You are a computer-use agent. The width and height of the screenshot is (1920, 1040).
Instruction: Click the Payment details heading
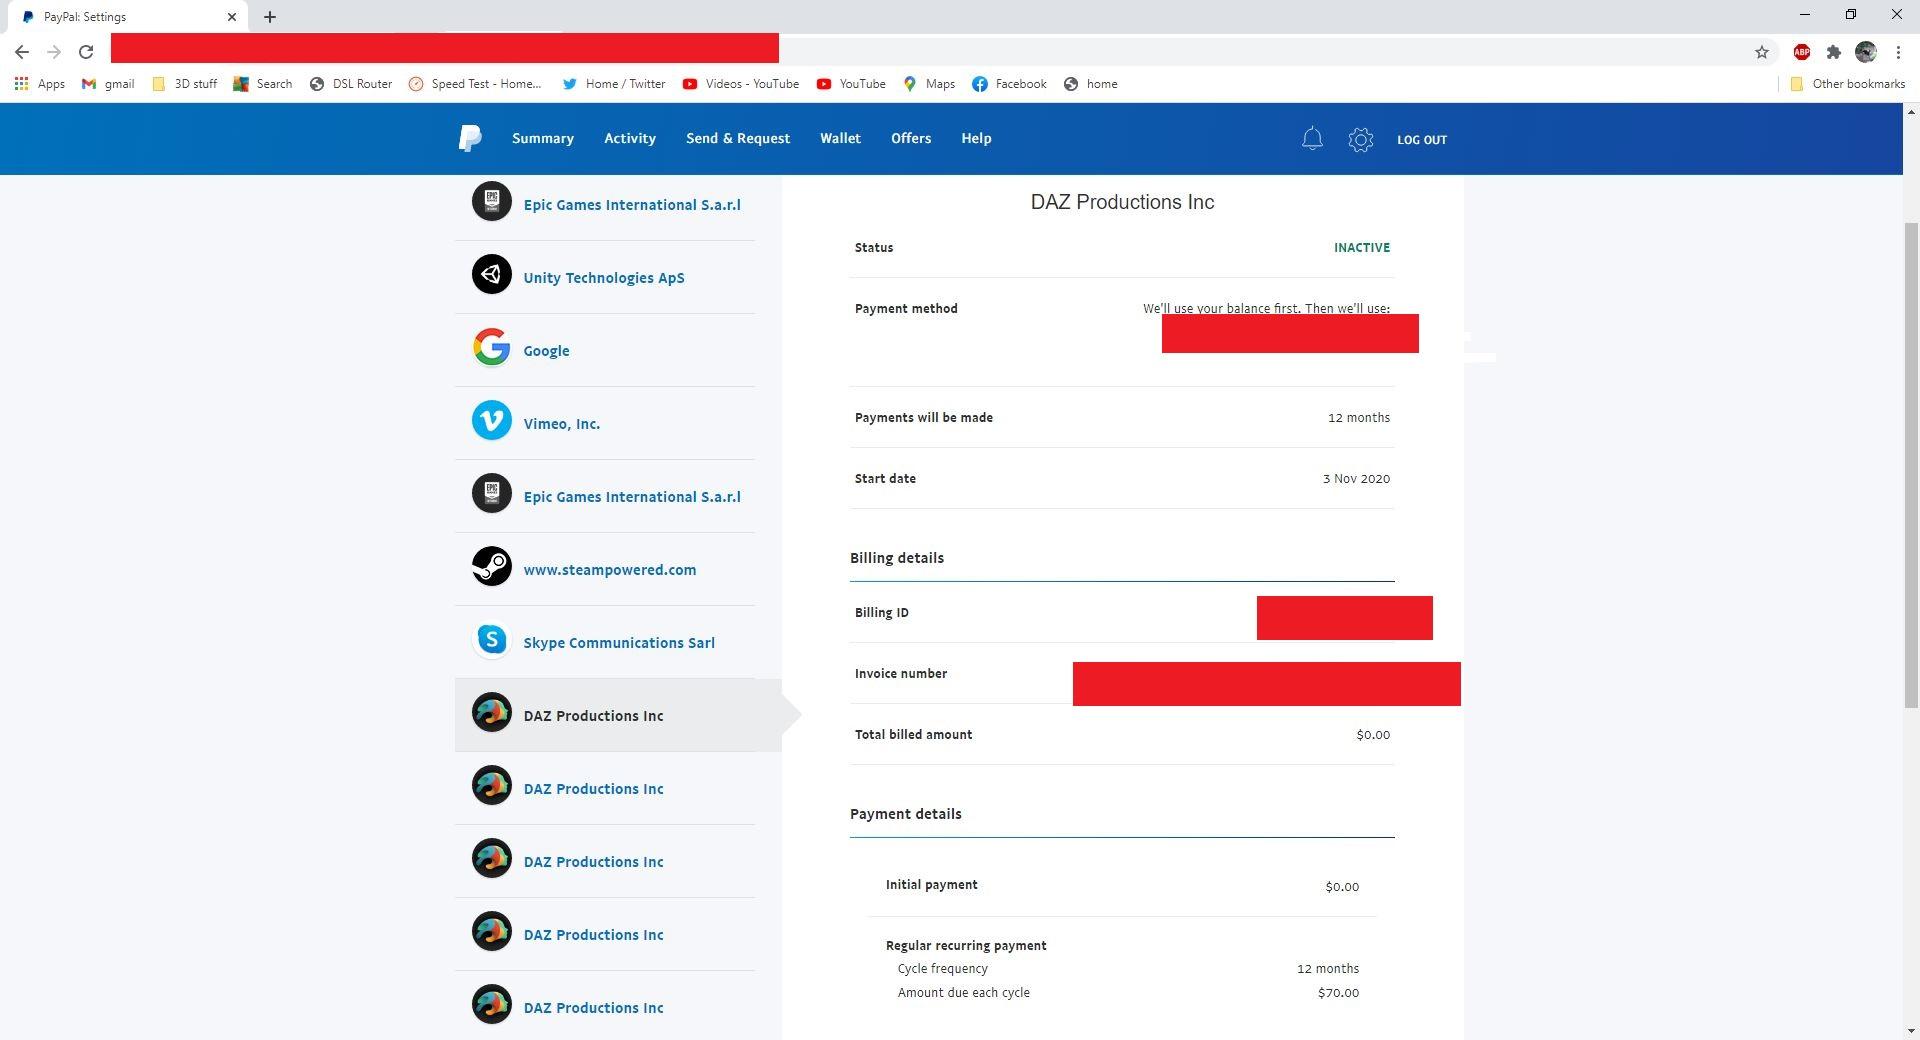[x=906, y=814]
